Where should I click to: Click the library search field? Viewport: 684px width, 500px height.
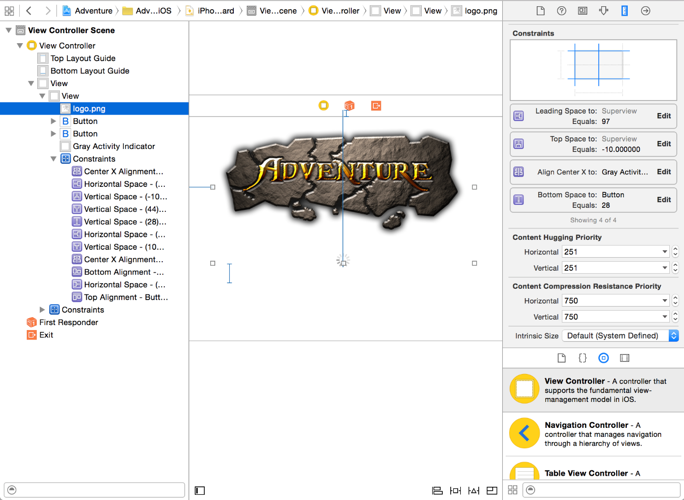click(601, 490)
